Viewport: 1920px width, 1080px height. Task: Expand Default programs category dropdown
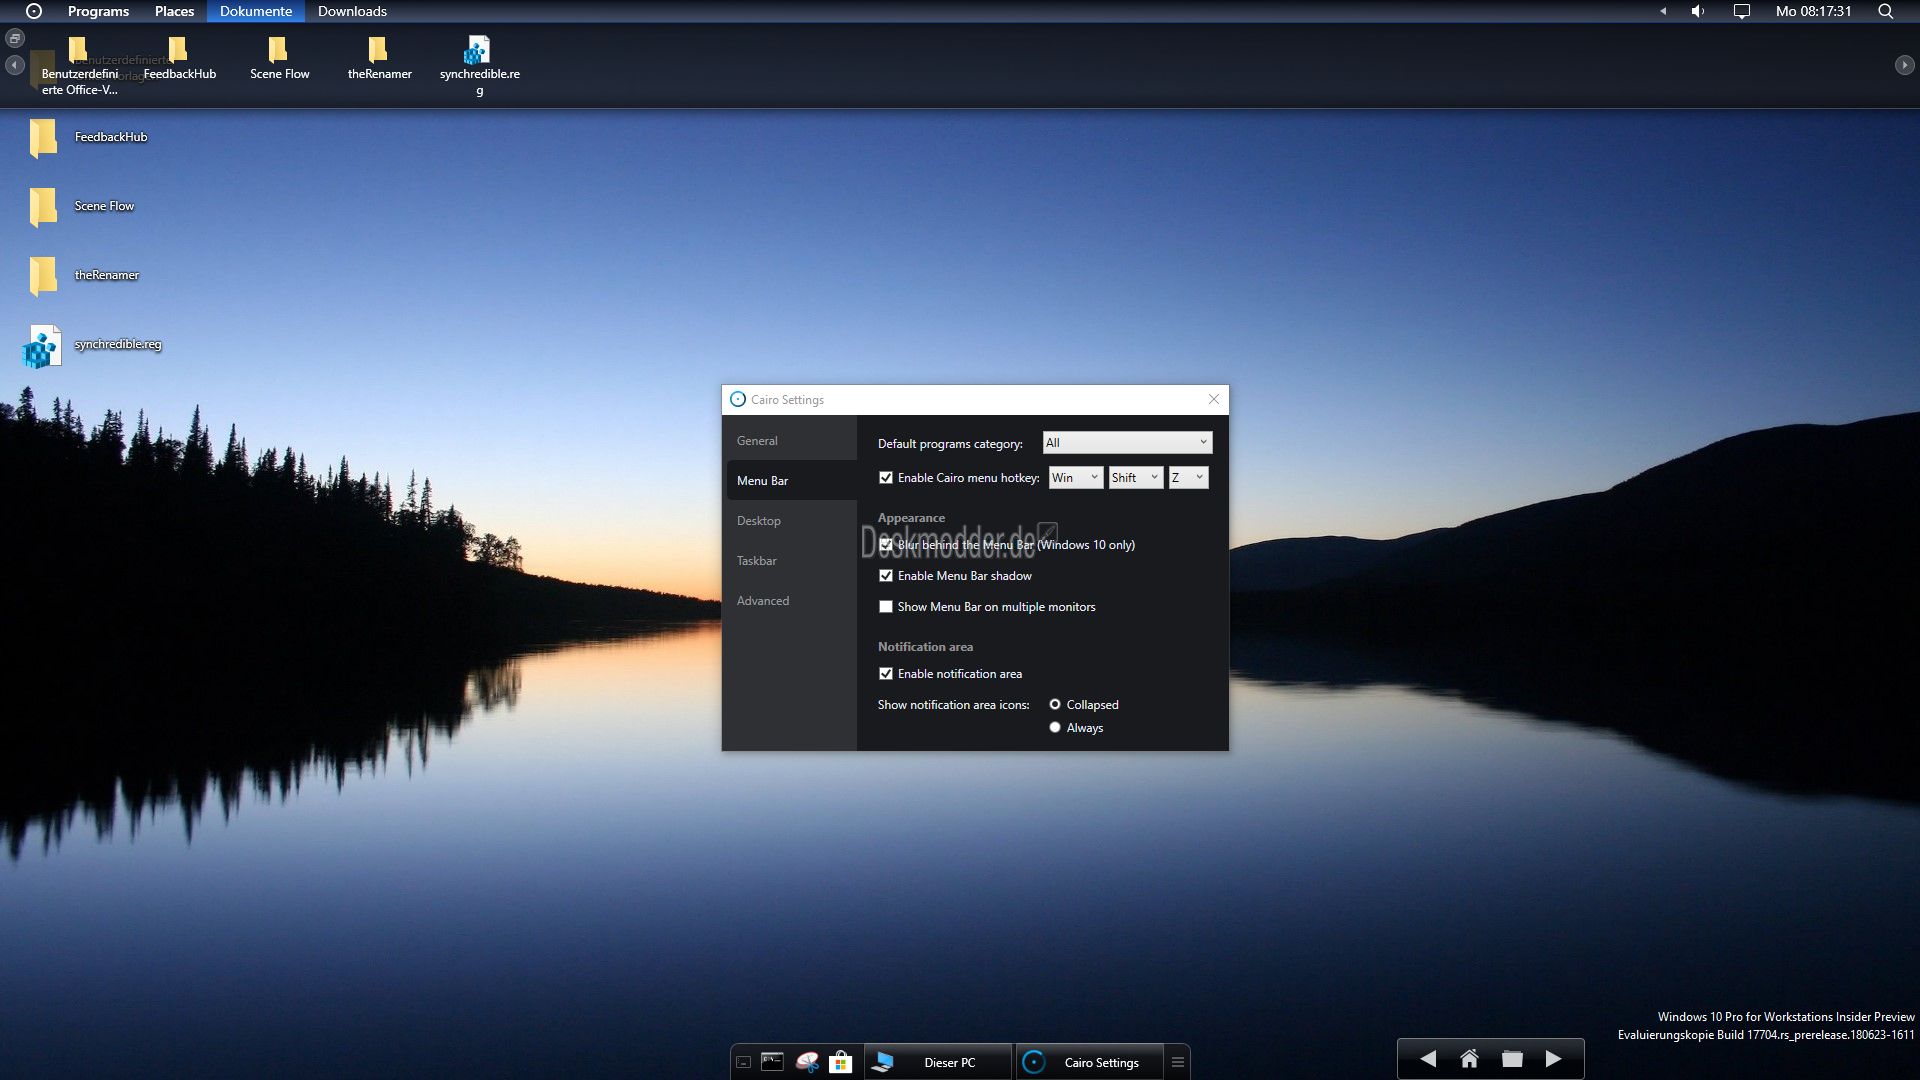[1127, 443]
